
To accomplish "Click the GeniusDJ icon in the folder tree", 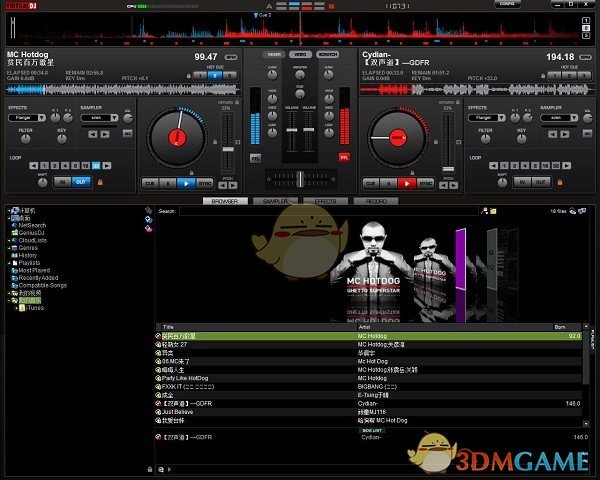I will (x=15, y=233).
